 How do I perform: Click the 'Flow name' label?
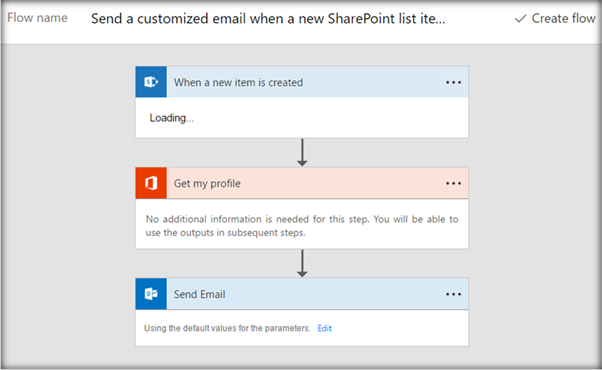(37, 18)
